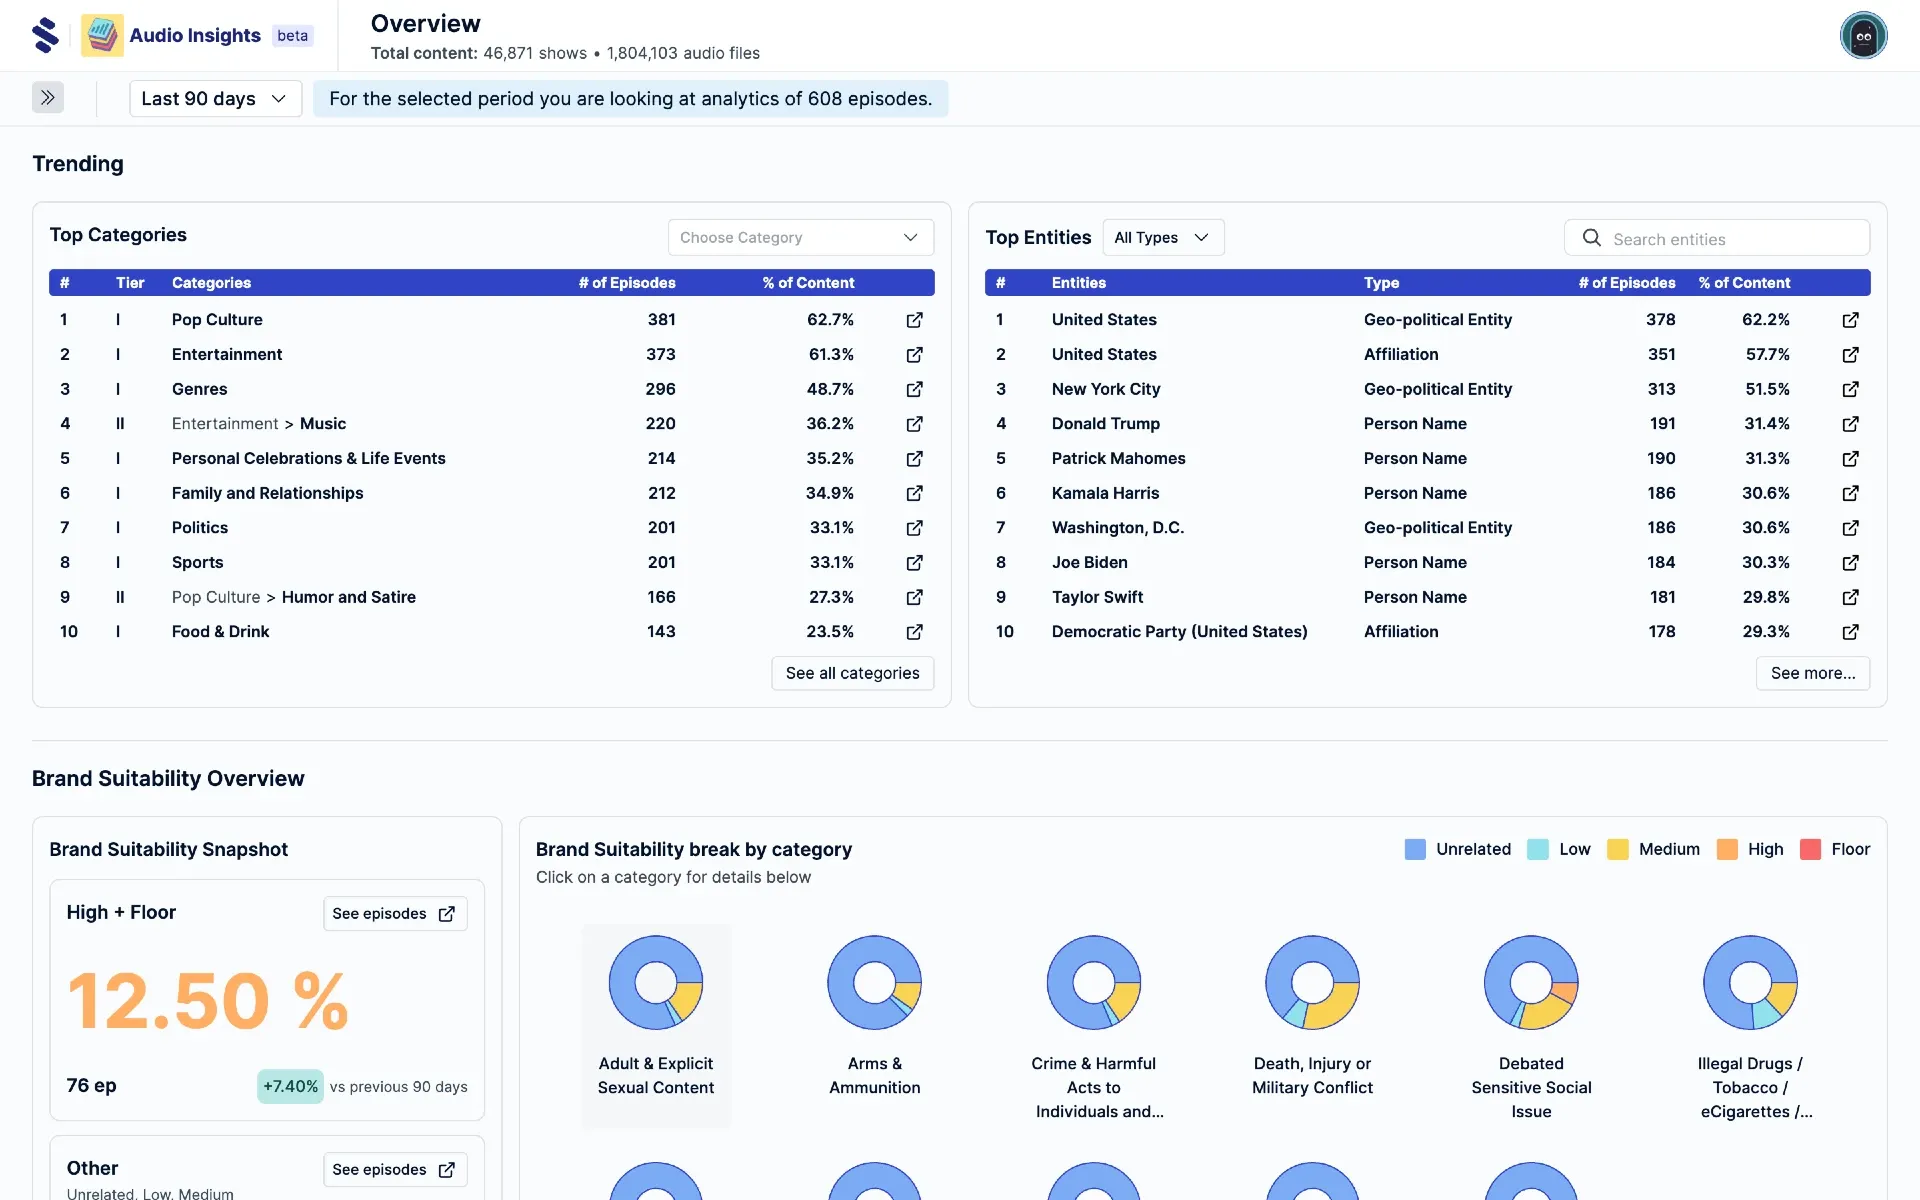1920x1200 pixels.
Task: Open the external link next to Taylor Swift
Action: [x=1850, y=597]
